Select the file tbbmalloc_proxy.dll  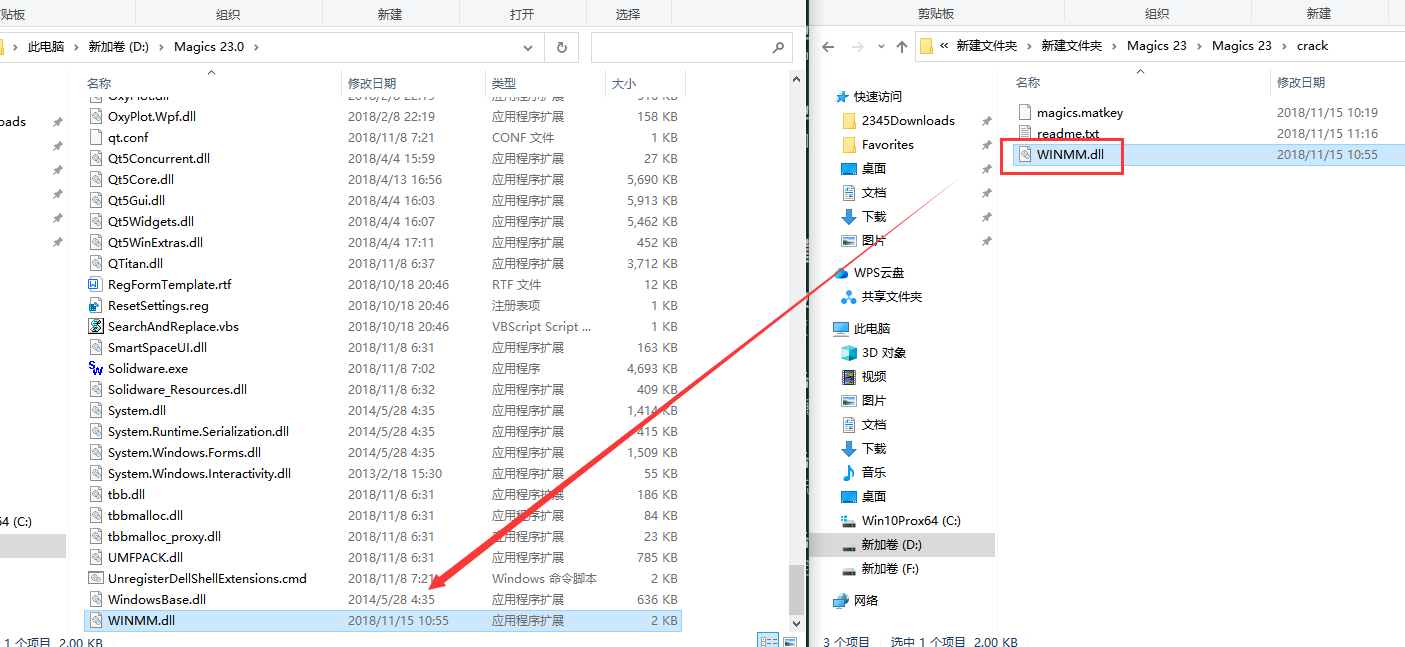(x=165, y=536)
